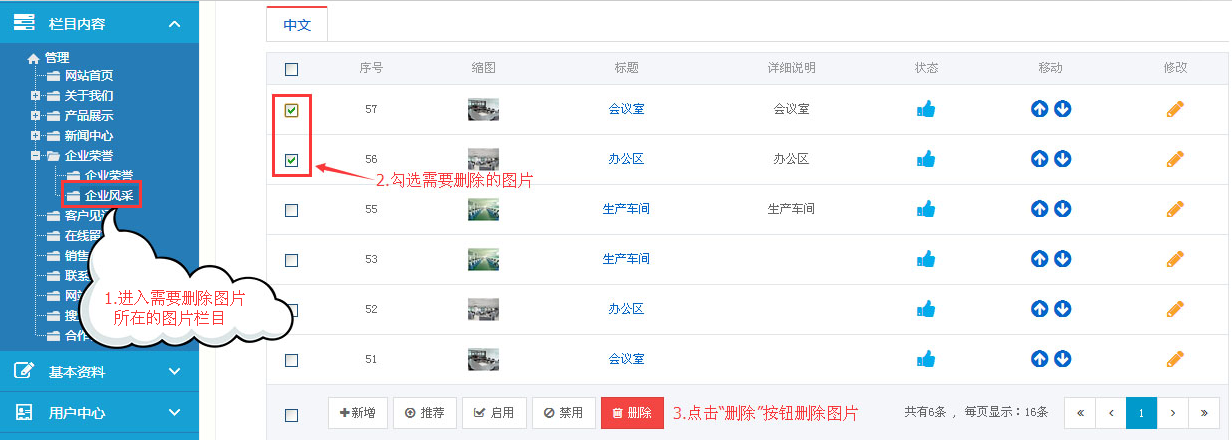Click the move-down arrow for row 57
Viewport: 1232px width, 440px height.
(x=1062, y=109)
